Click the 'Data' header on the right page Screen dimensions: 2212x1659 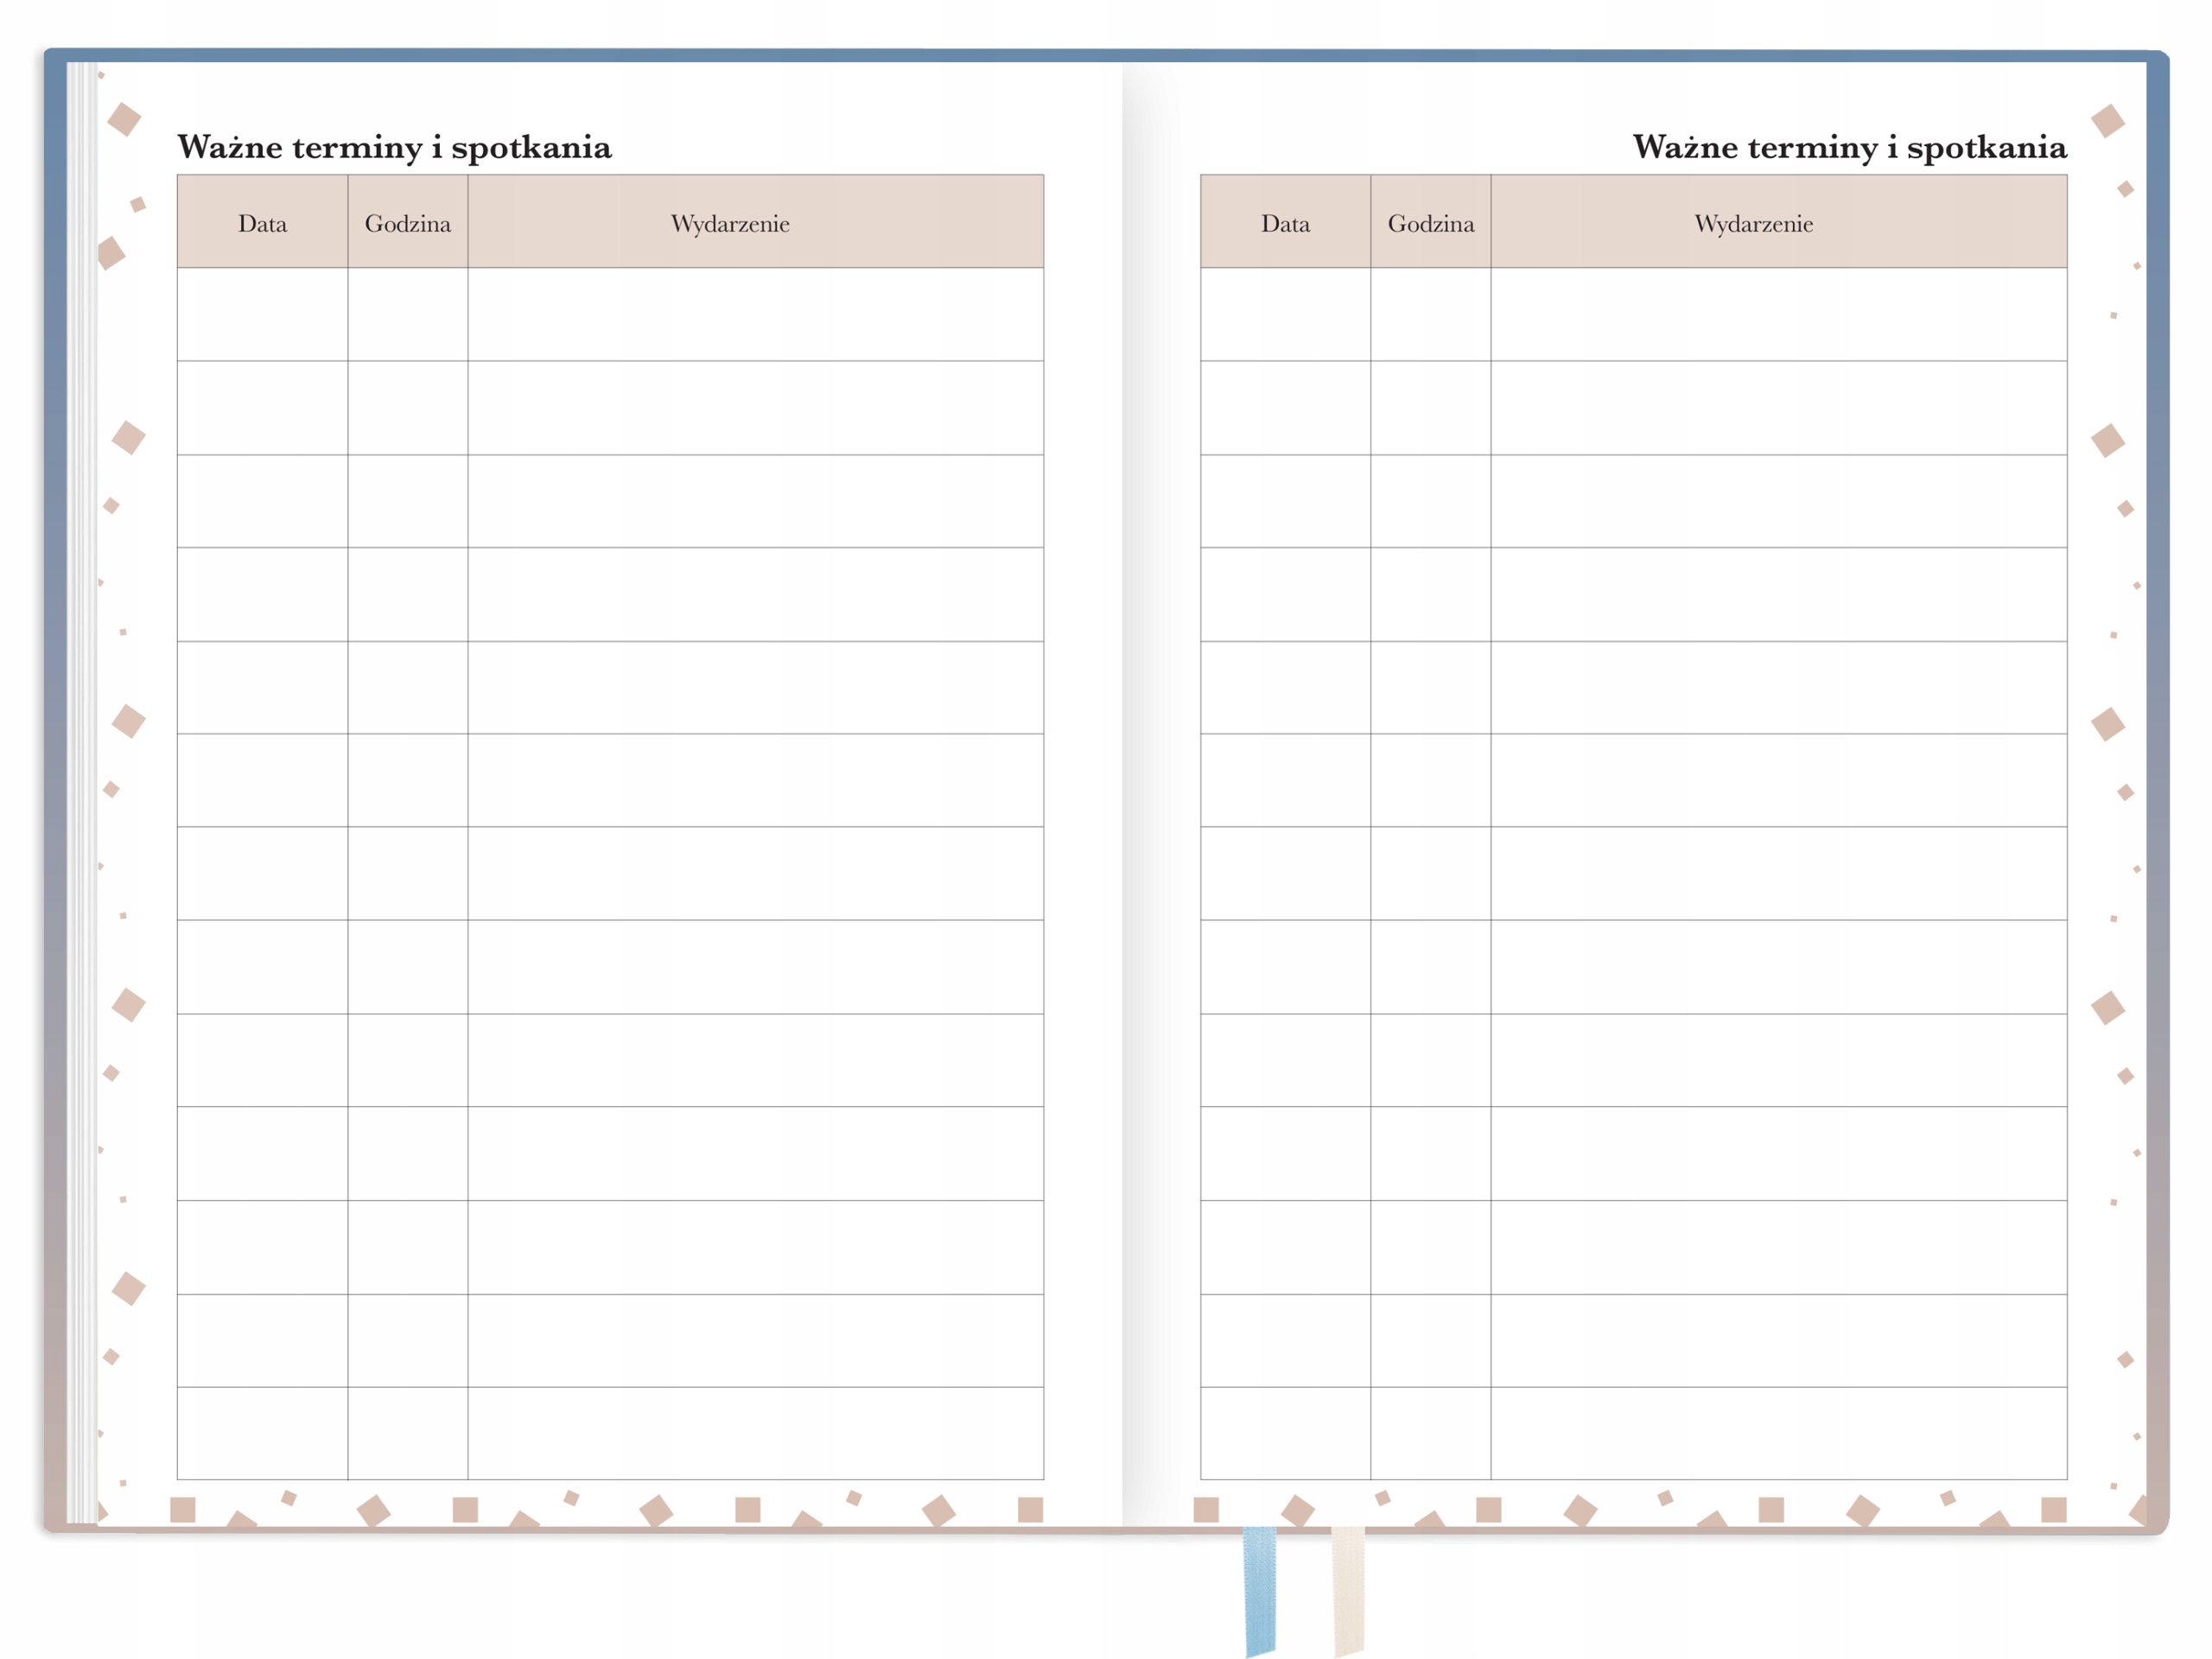(1285, 223)
